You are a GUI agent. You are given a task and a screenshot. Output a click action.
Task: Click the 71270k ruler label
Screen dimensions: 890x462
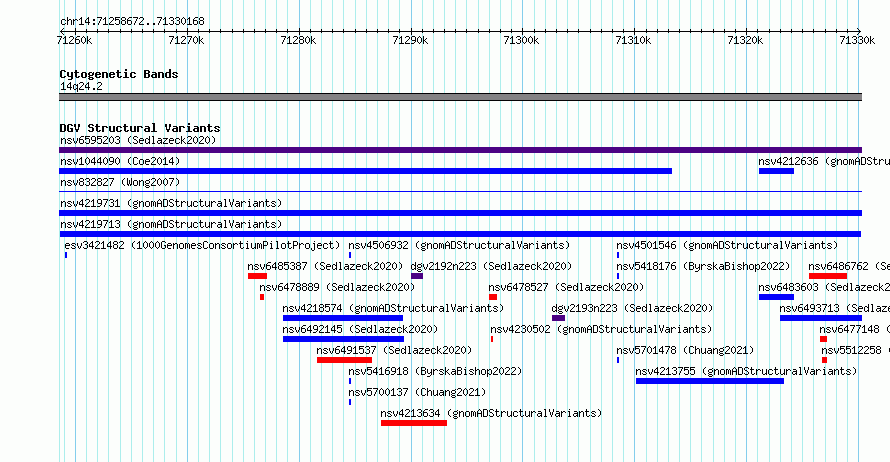(x=186, y=40)
